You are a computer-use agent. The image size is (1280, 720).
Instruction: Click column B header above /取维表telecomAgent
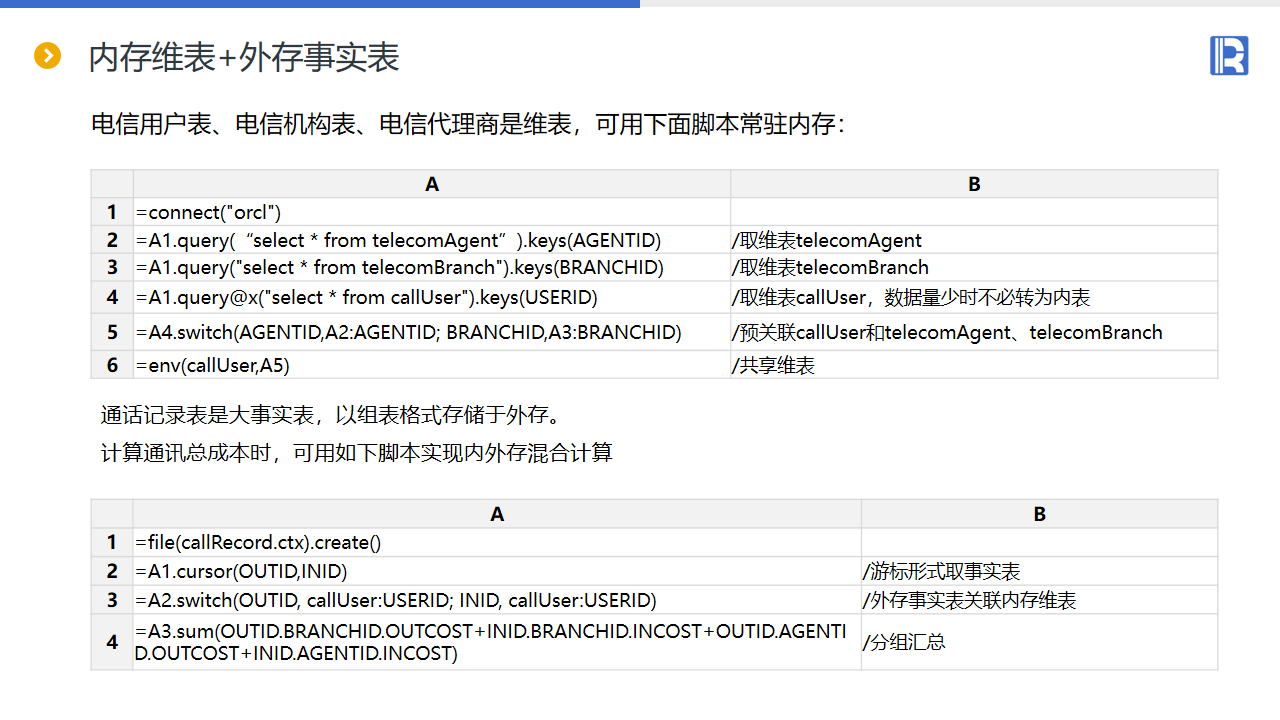point(974,184)
